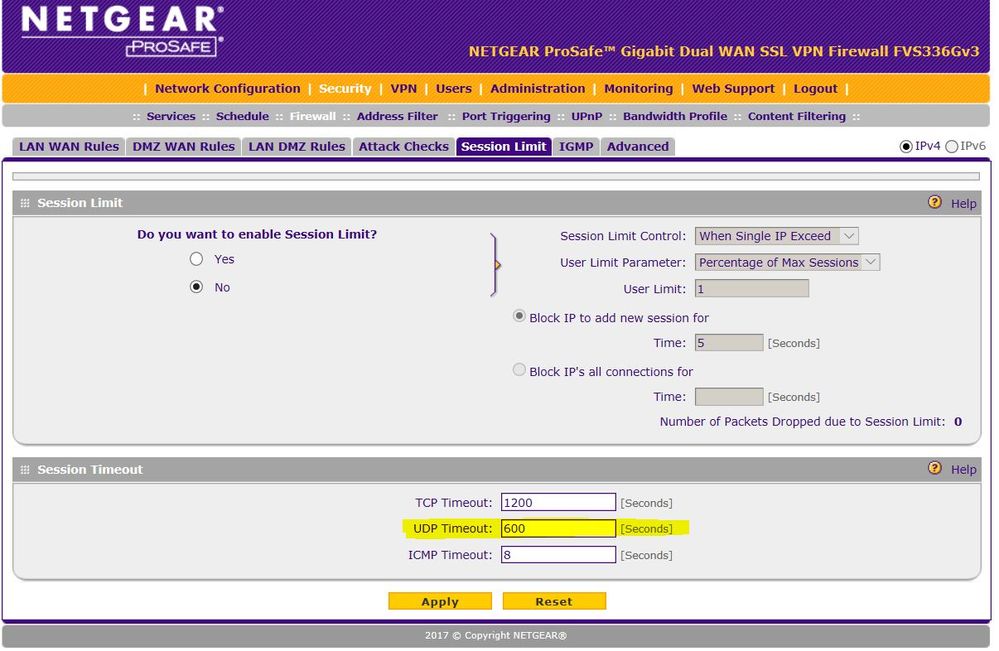This screenshot has width=999, height=651.
Task: Choose the IPv4 radio button
Action: coord(905,147)
